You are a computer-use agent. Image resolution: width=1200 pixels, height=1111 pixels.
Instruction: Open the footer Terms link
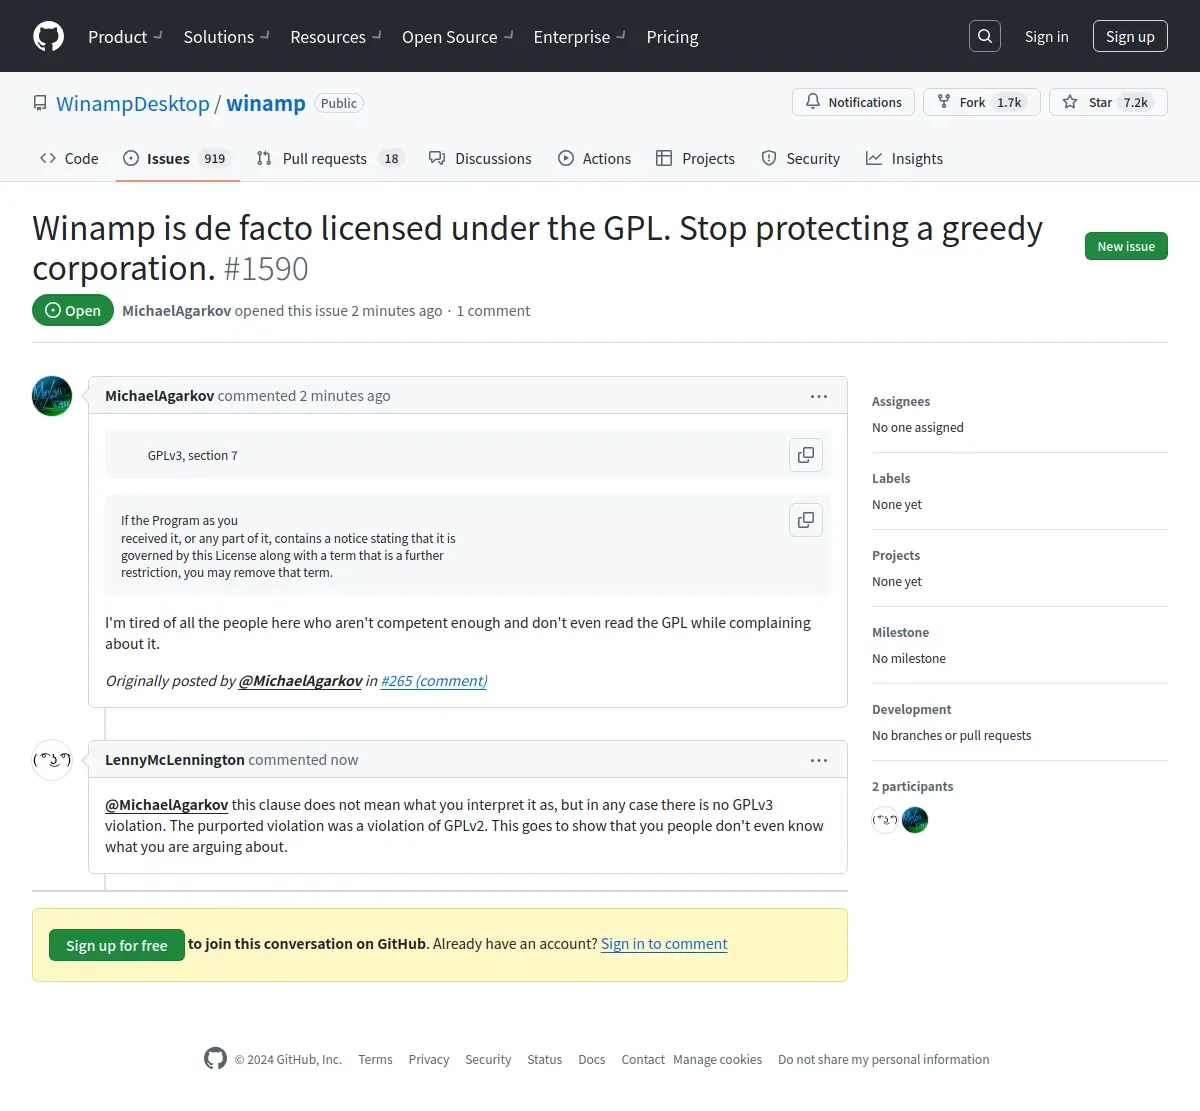[x=375, y=1060]
